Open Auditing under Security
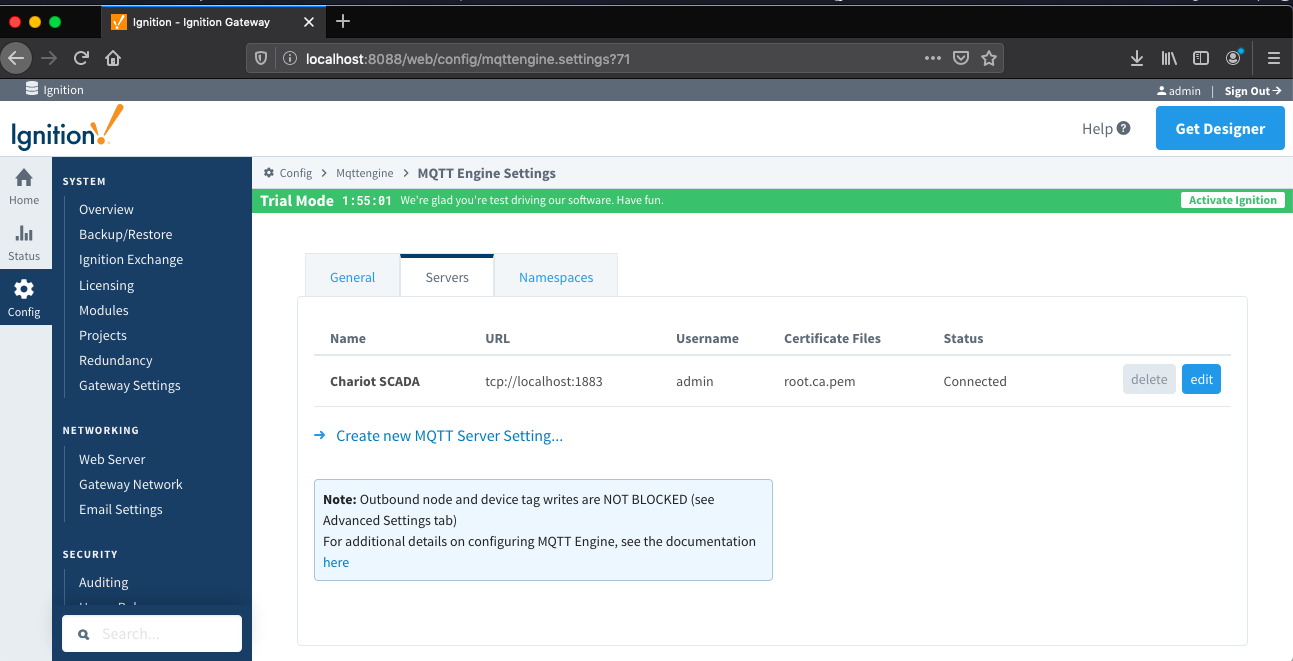The width and height of the screenshot is (1293, 661). tap(104, 582)
